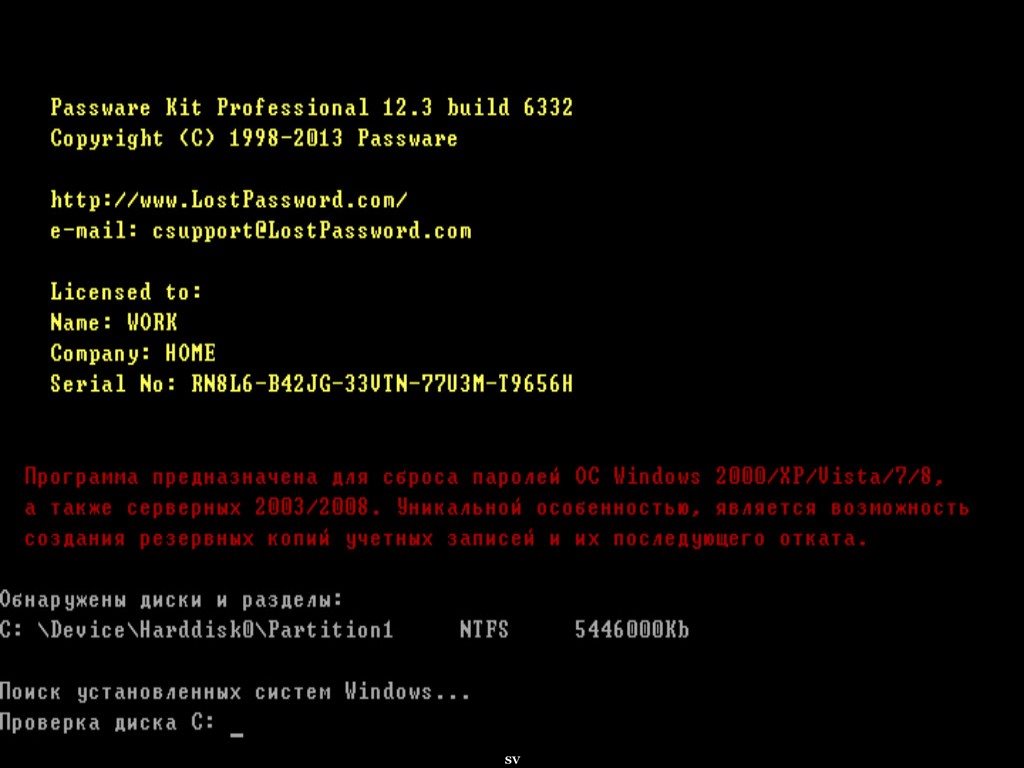The width and height of the screenshot is (1024, 768).
Task: Click the third red description line
Action: [446, 539]
